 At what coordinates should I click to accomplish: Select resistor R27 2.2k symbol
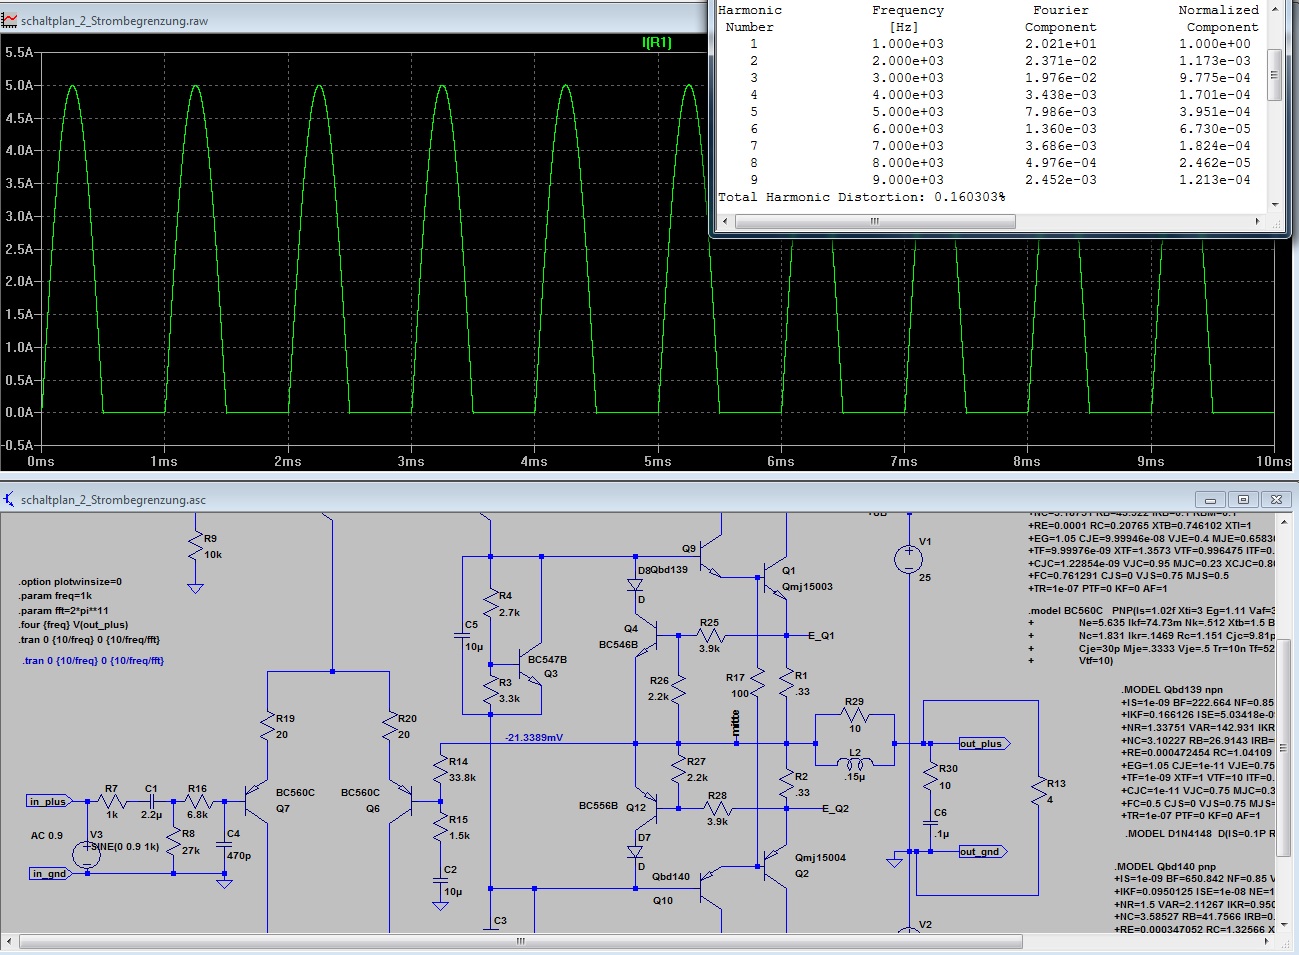coord(678,769)
